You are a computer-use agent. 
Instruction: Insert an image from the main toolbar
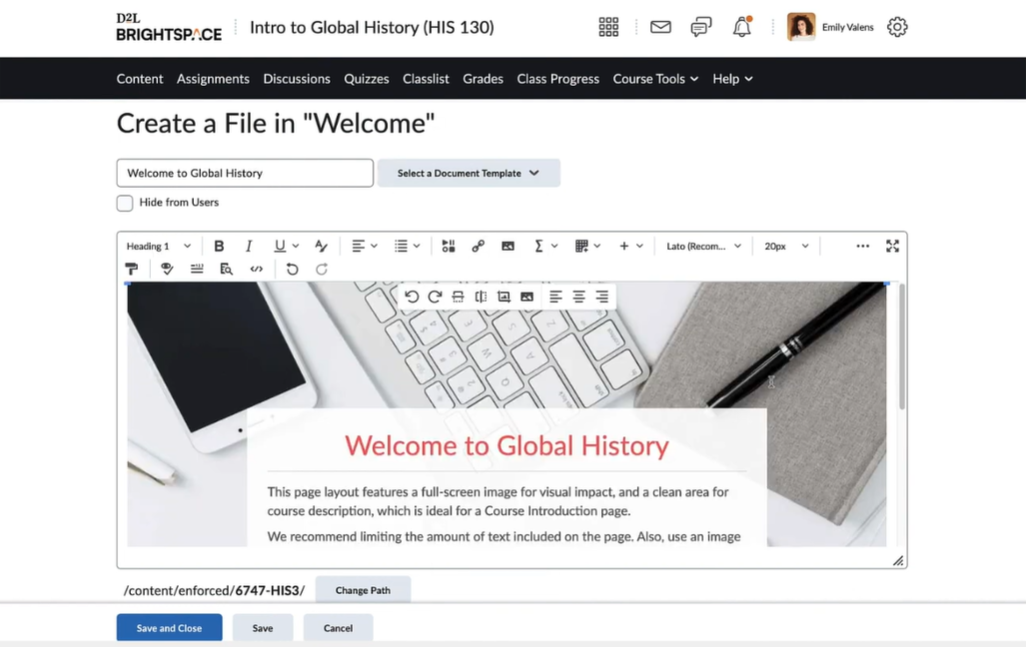pyautogui.click(x=508, y=246)
